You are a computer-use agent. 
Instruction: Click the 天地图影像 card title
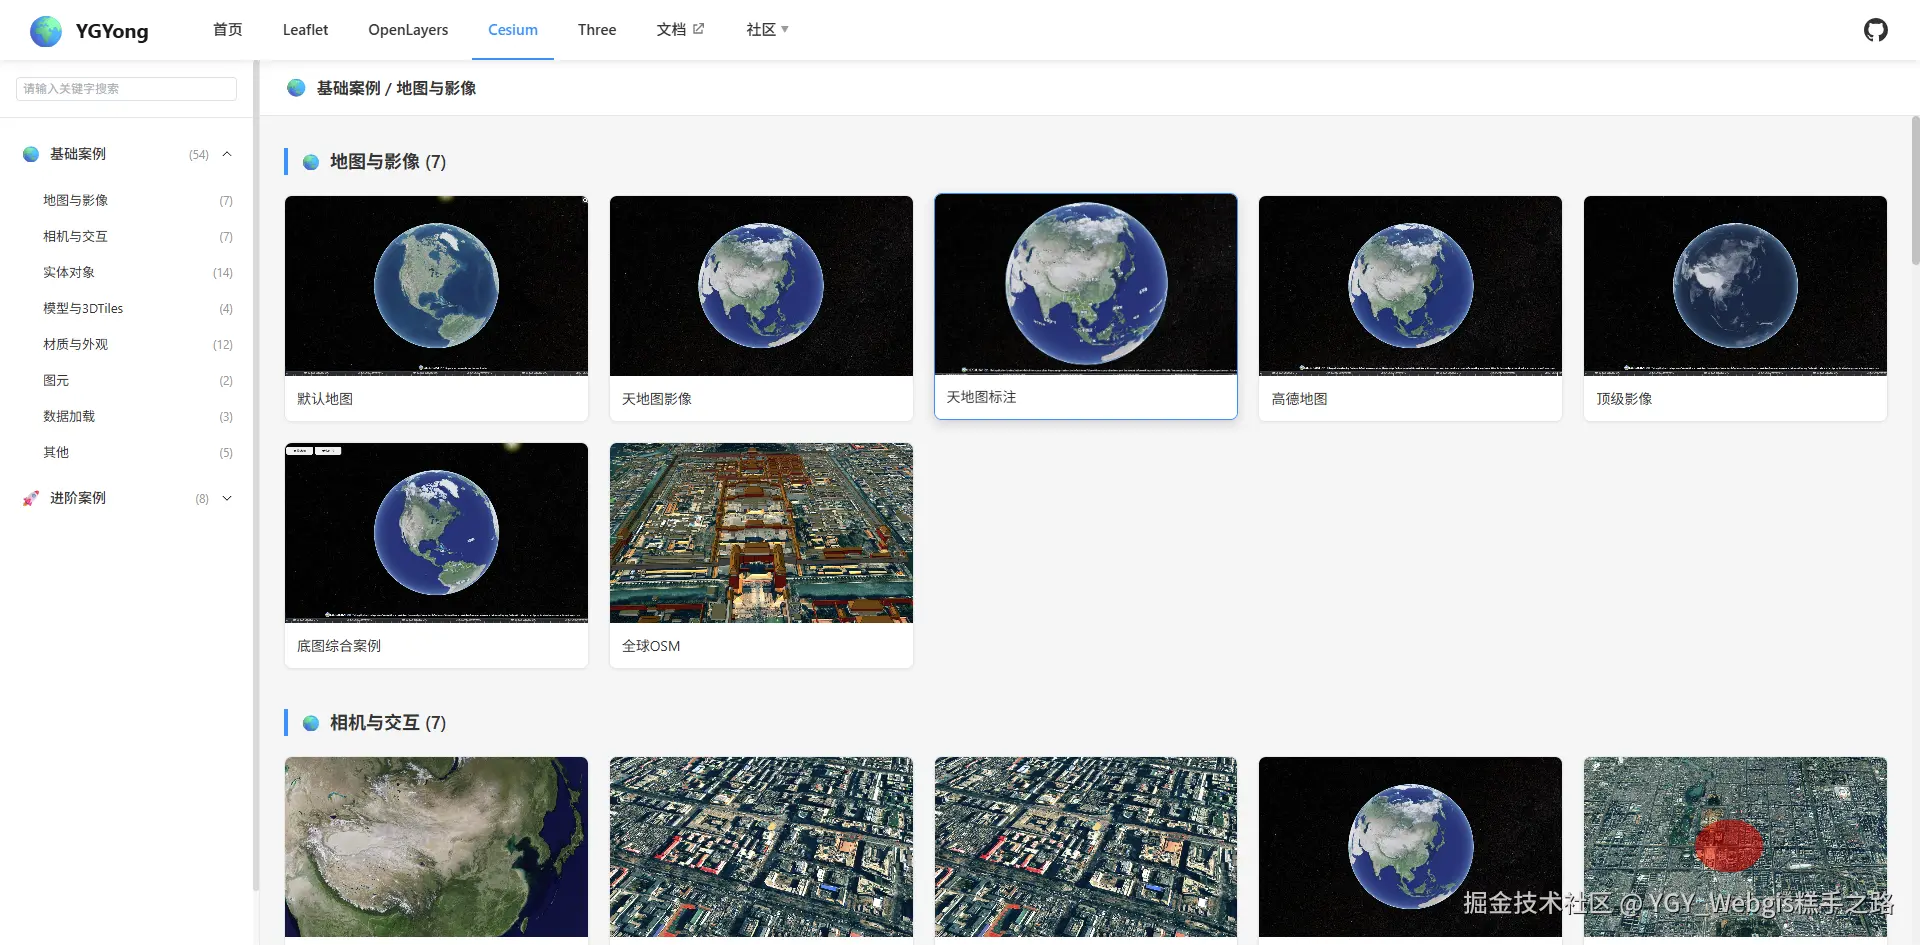pos(657,399)
